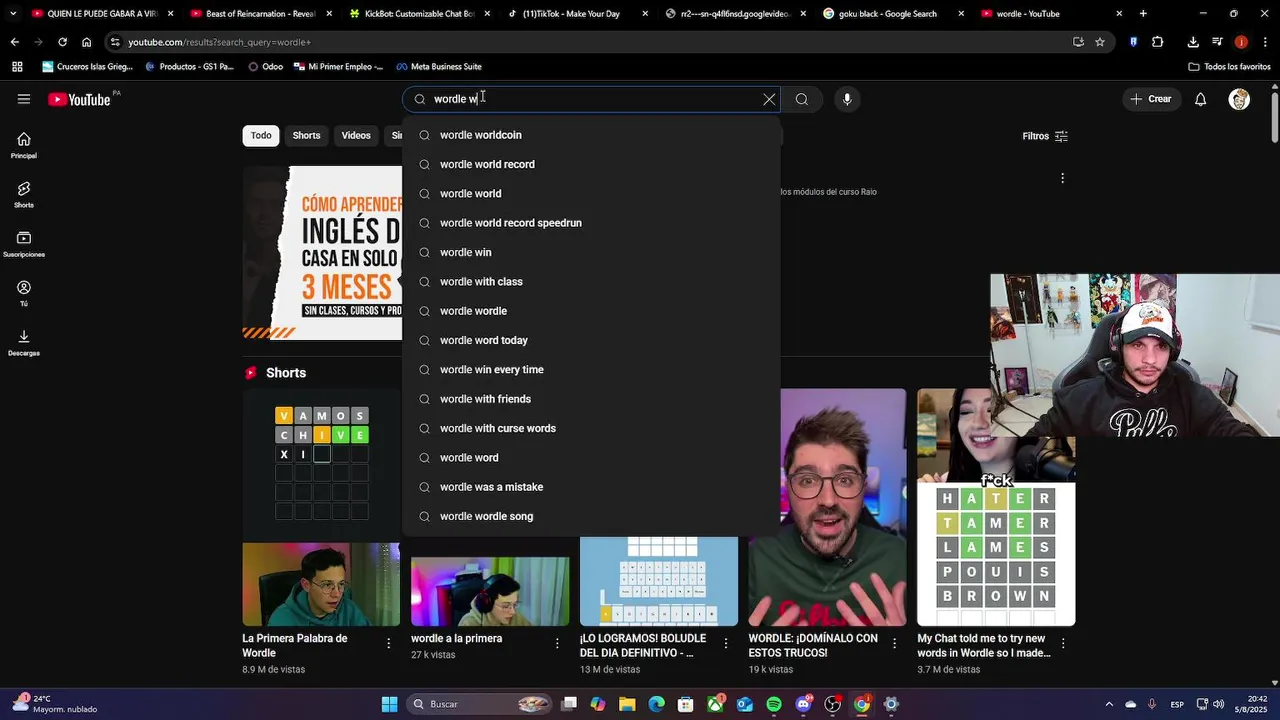Open the Tú section in sidebar
This screenshot has height=720, width=1280.
click(24, 294)
